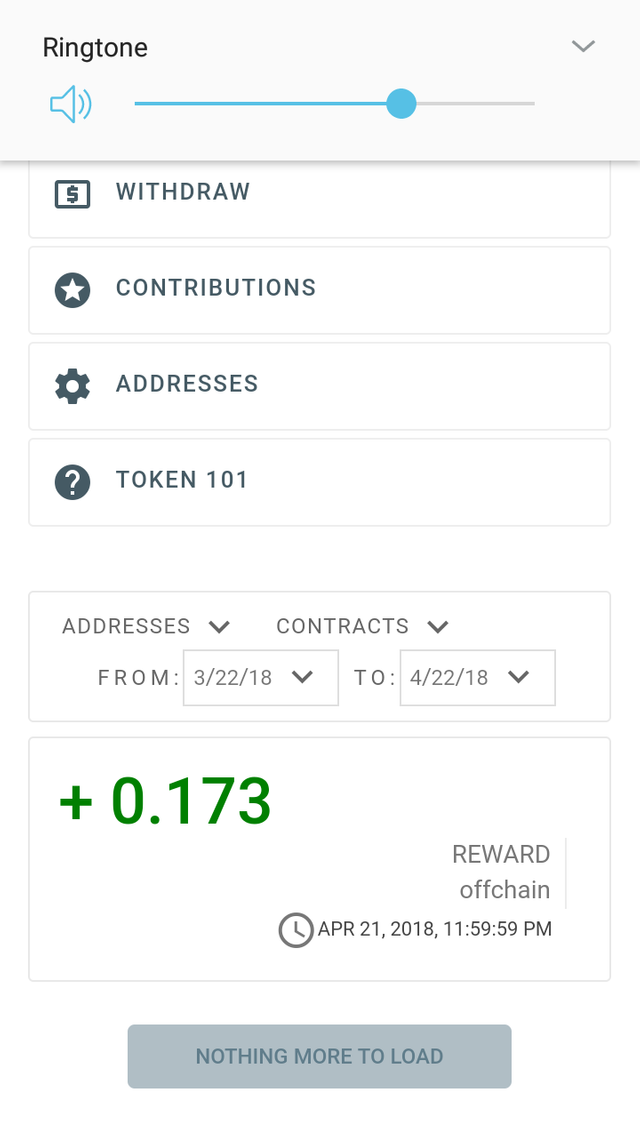Viewport: 640px width, 1138px height.
Task: Go to the Addresses menu item
Action: click(x=319, y=385)
